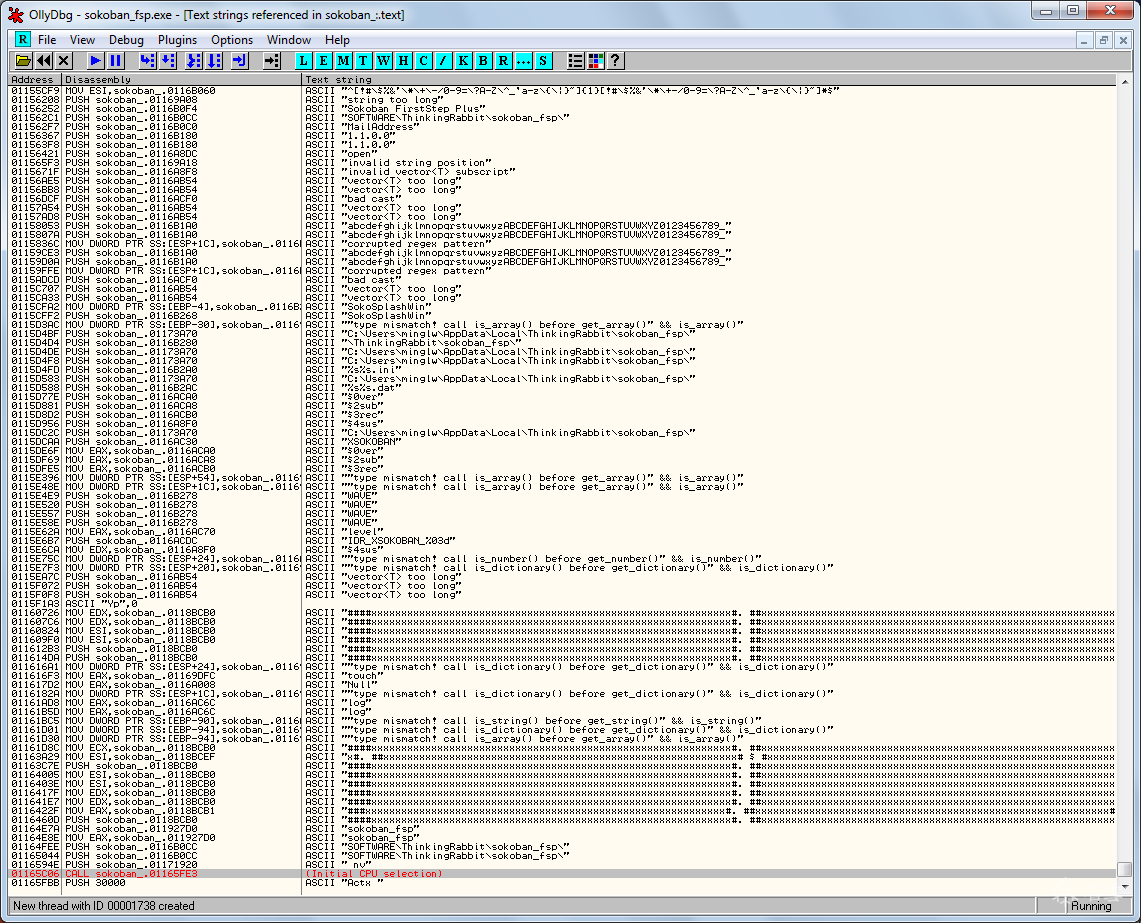Screen dimensions: 1141x923
Task: Select the "open" string row
Action: point(562,154)
